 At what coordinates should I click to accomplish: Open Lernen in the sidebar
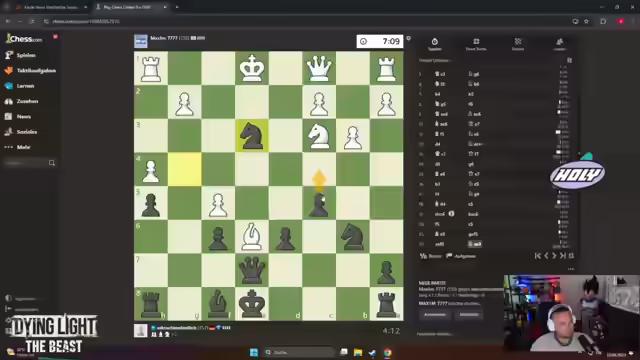(x=20, y=86)
